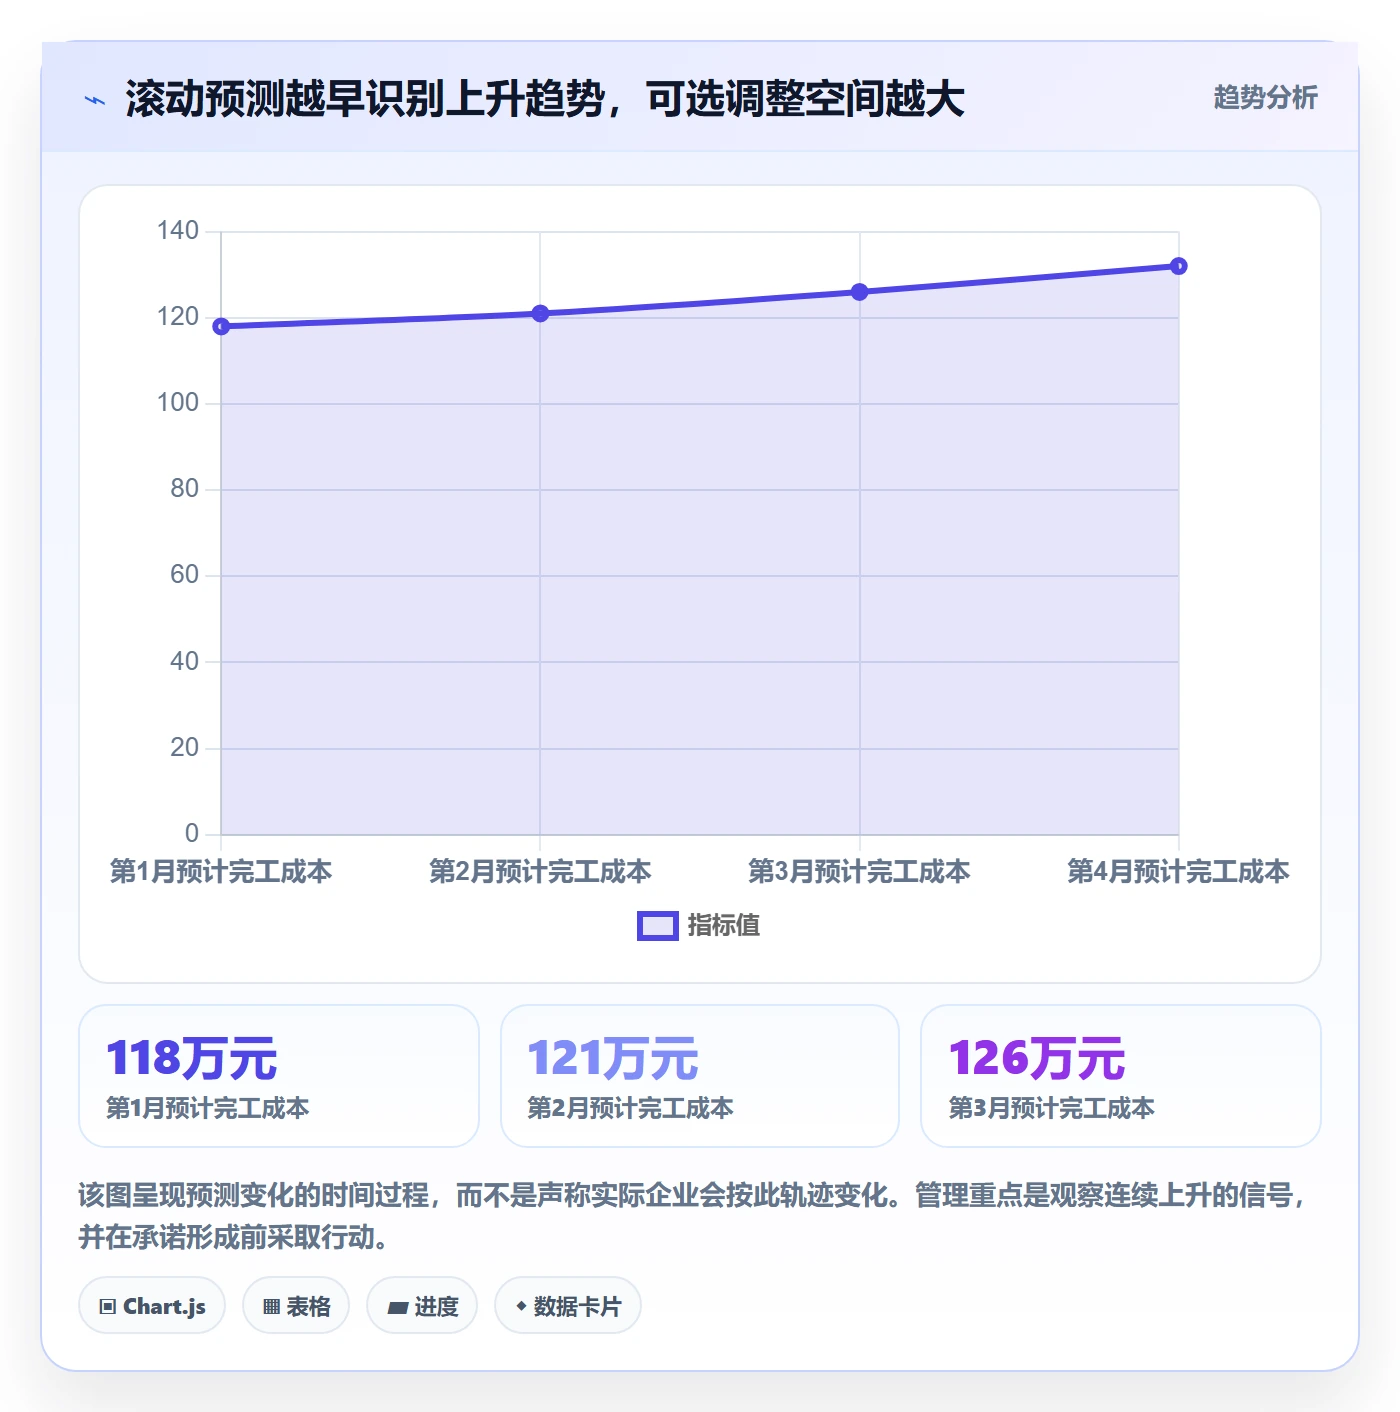Click the 表格 tag chip
This screenshot has width=1400, height=1412.
pos(296,1306)
